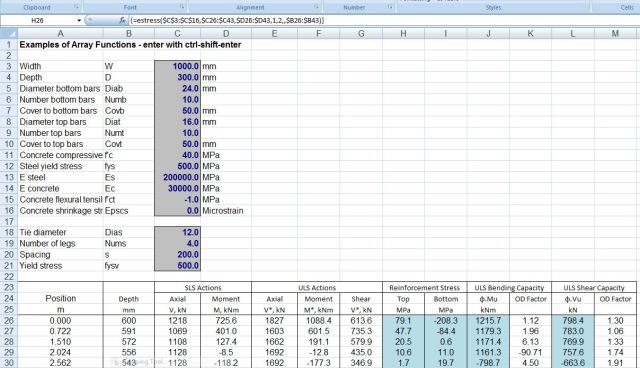Select shear capacity cell -663.6
The image size is (640, 368).
573,363
